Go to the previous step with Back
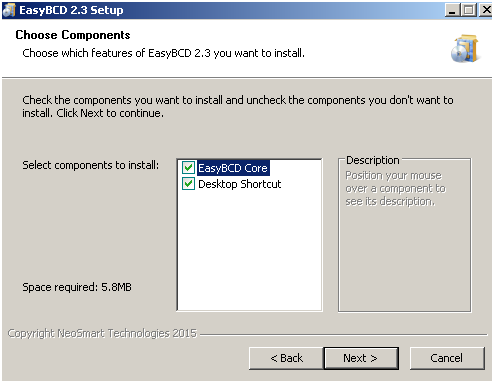The width and height of the screenshot is (494, 383). [x=286, y=358]
